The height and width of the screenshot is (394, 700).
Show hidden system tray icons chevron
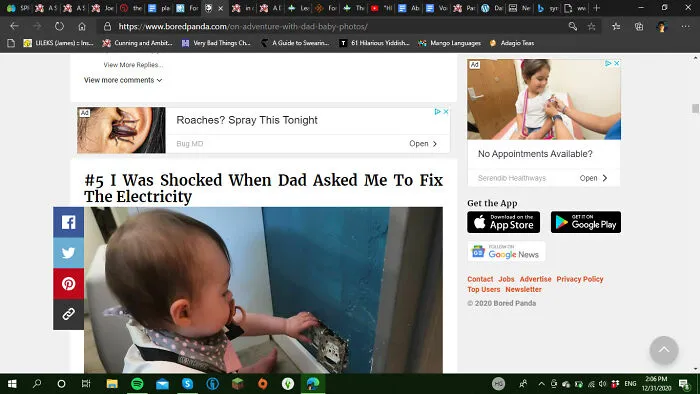point(542,384)
